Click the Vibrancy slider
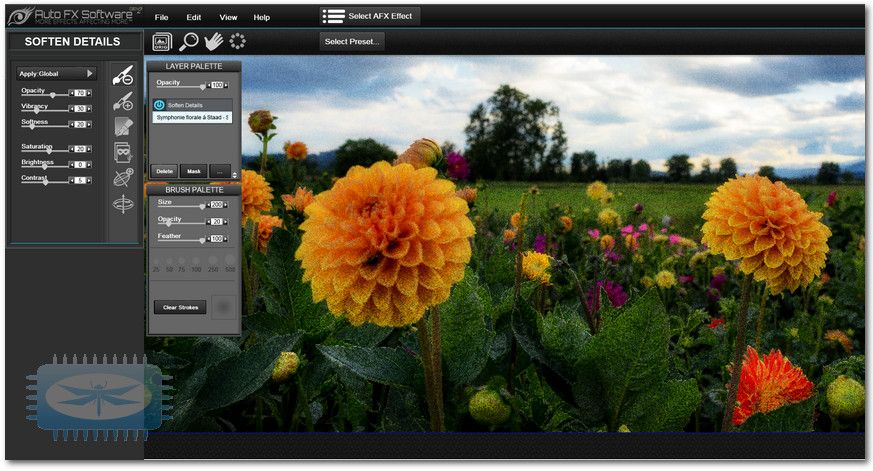 (45, 110)
